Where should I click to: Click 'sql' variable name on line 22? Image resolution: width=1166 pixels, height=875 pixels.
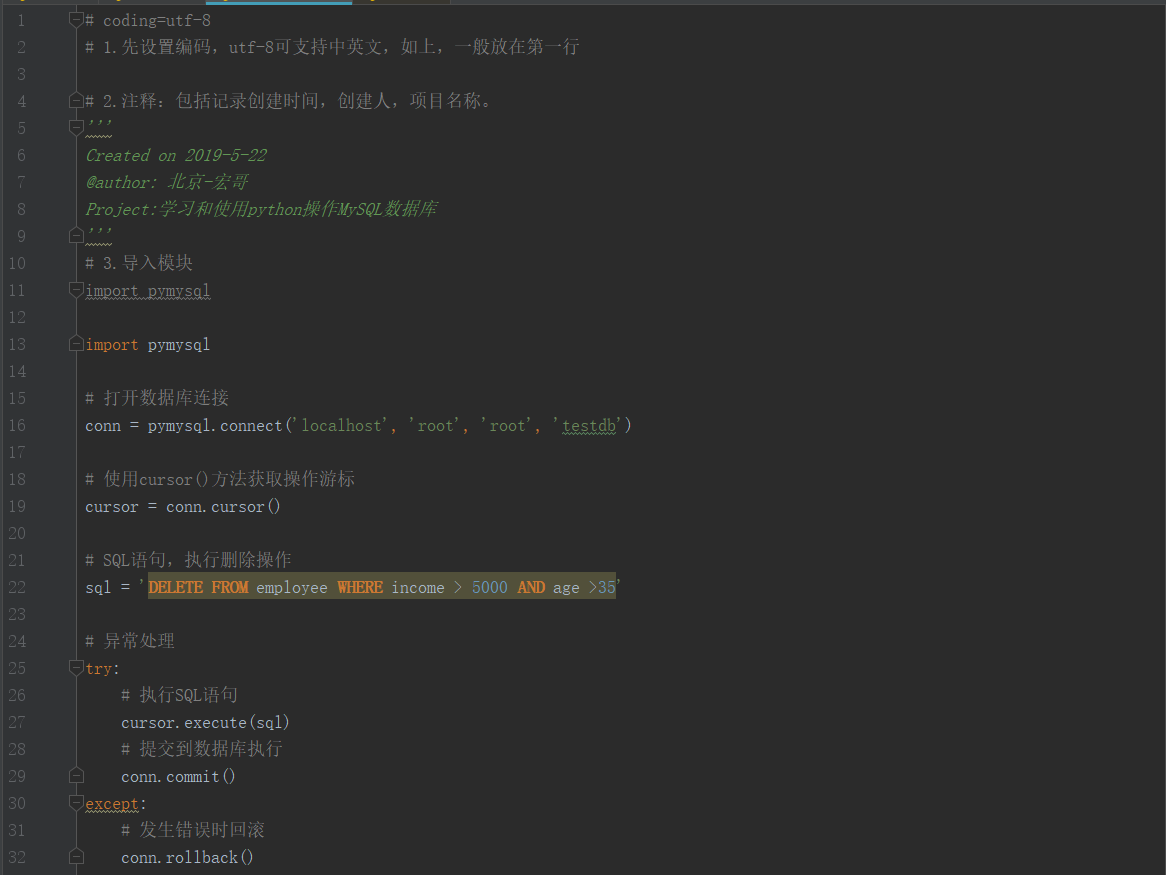[x=98, y=588]
